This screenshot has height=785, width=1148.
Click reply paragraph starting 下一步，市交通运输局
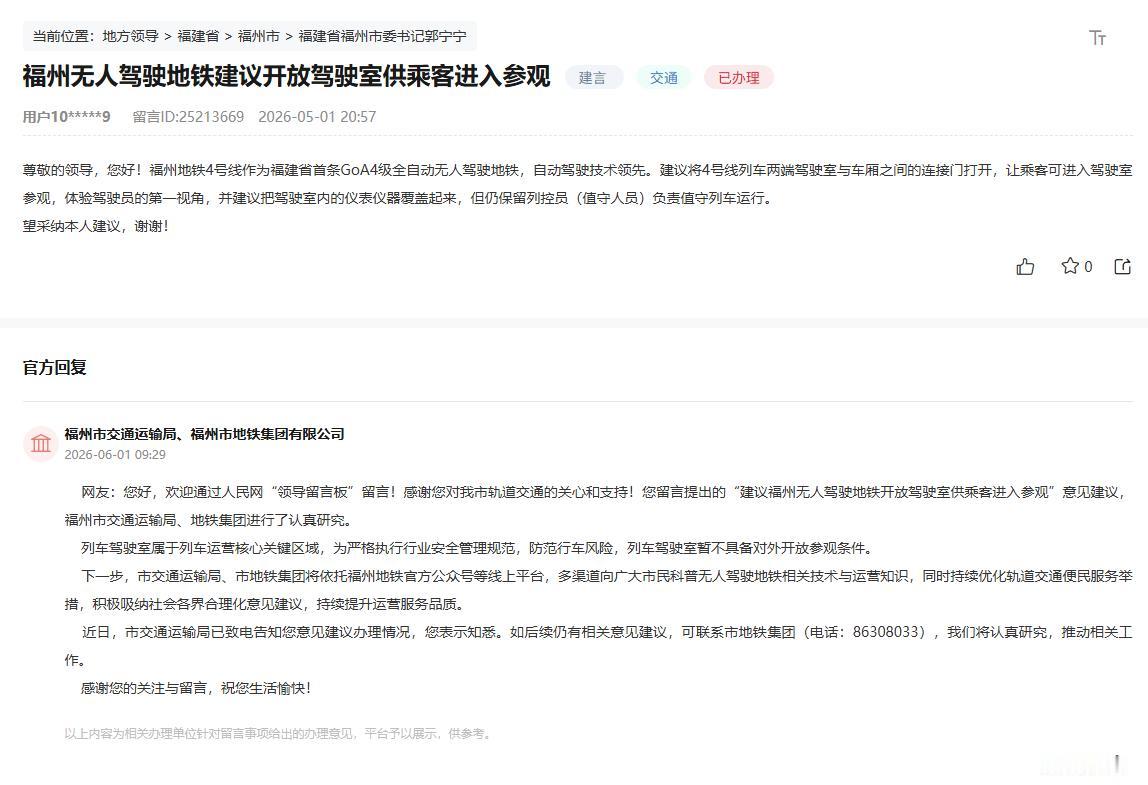click(598, 590)
